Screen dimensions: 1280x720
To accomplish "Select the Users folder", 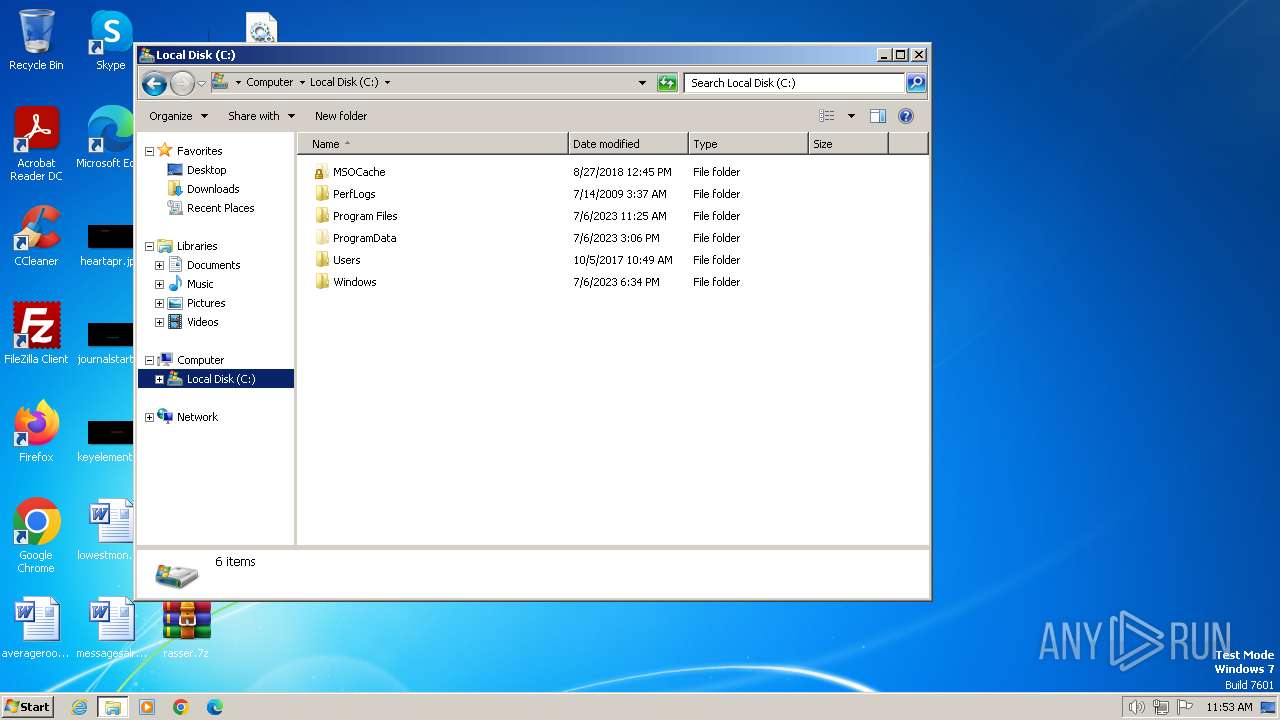I will click(337, 260).
